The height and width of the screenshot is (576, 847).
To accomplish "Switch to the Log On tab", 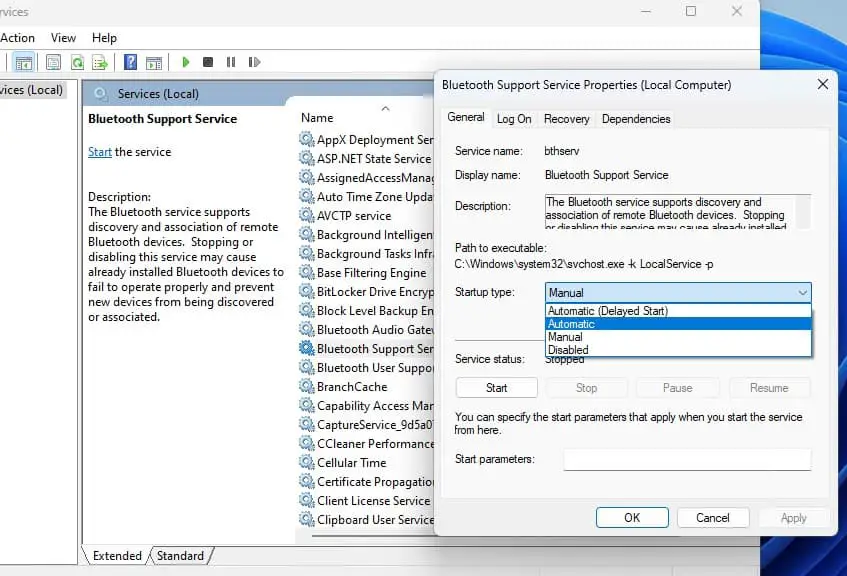I will point(514,119).
